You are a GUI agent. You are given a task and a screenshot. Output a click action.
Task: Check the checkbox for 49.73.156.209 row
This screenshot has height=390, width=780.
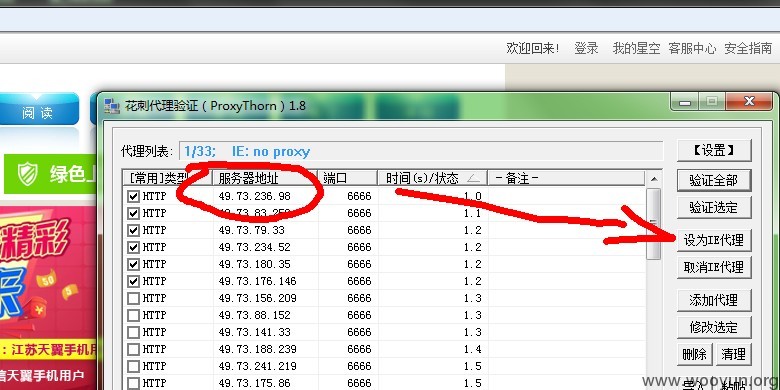pos(133,298)
